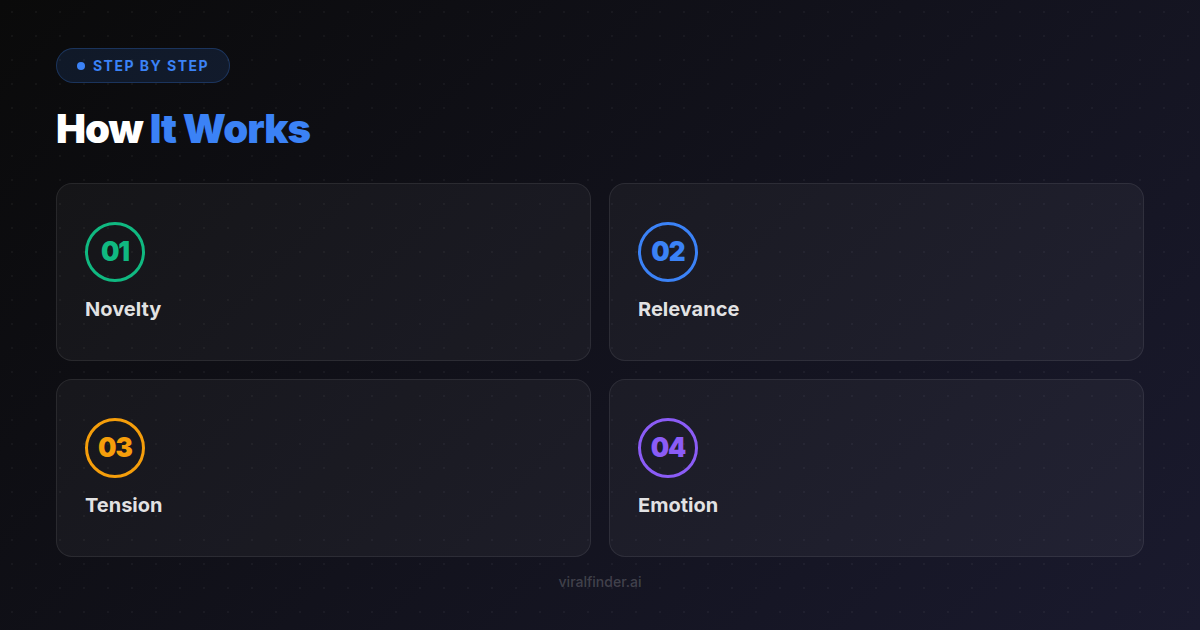Click the bullet dot in STEP BY STEP badge
Screen dimensions: 1200x630
81,65
